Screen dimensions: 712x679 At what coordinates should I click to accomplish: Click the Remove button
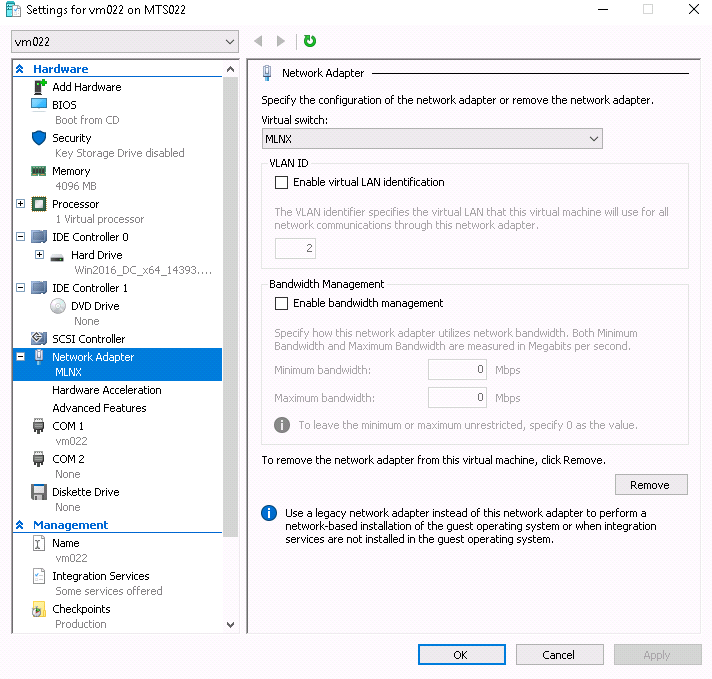pyautogui.click(x=649, y=485)
